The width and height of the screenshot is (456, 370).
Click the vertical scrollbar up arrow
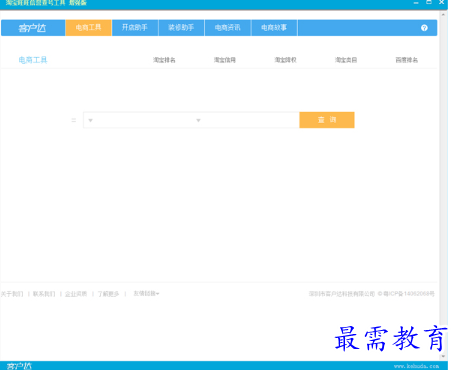(443, 15)
